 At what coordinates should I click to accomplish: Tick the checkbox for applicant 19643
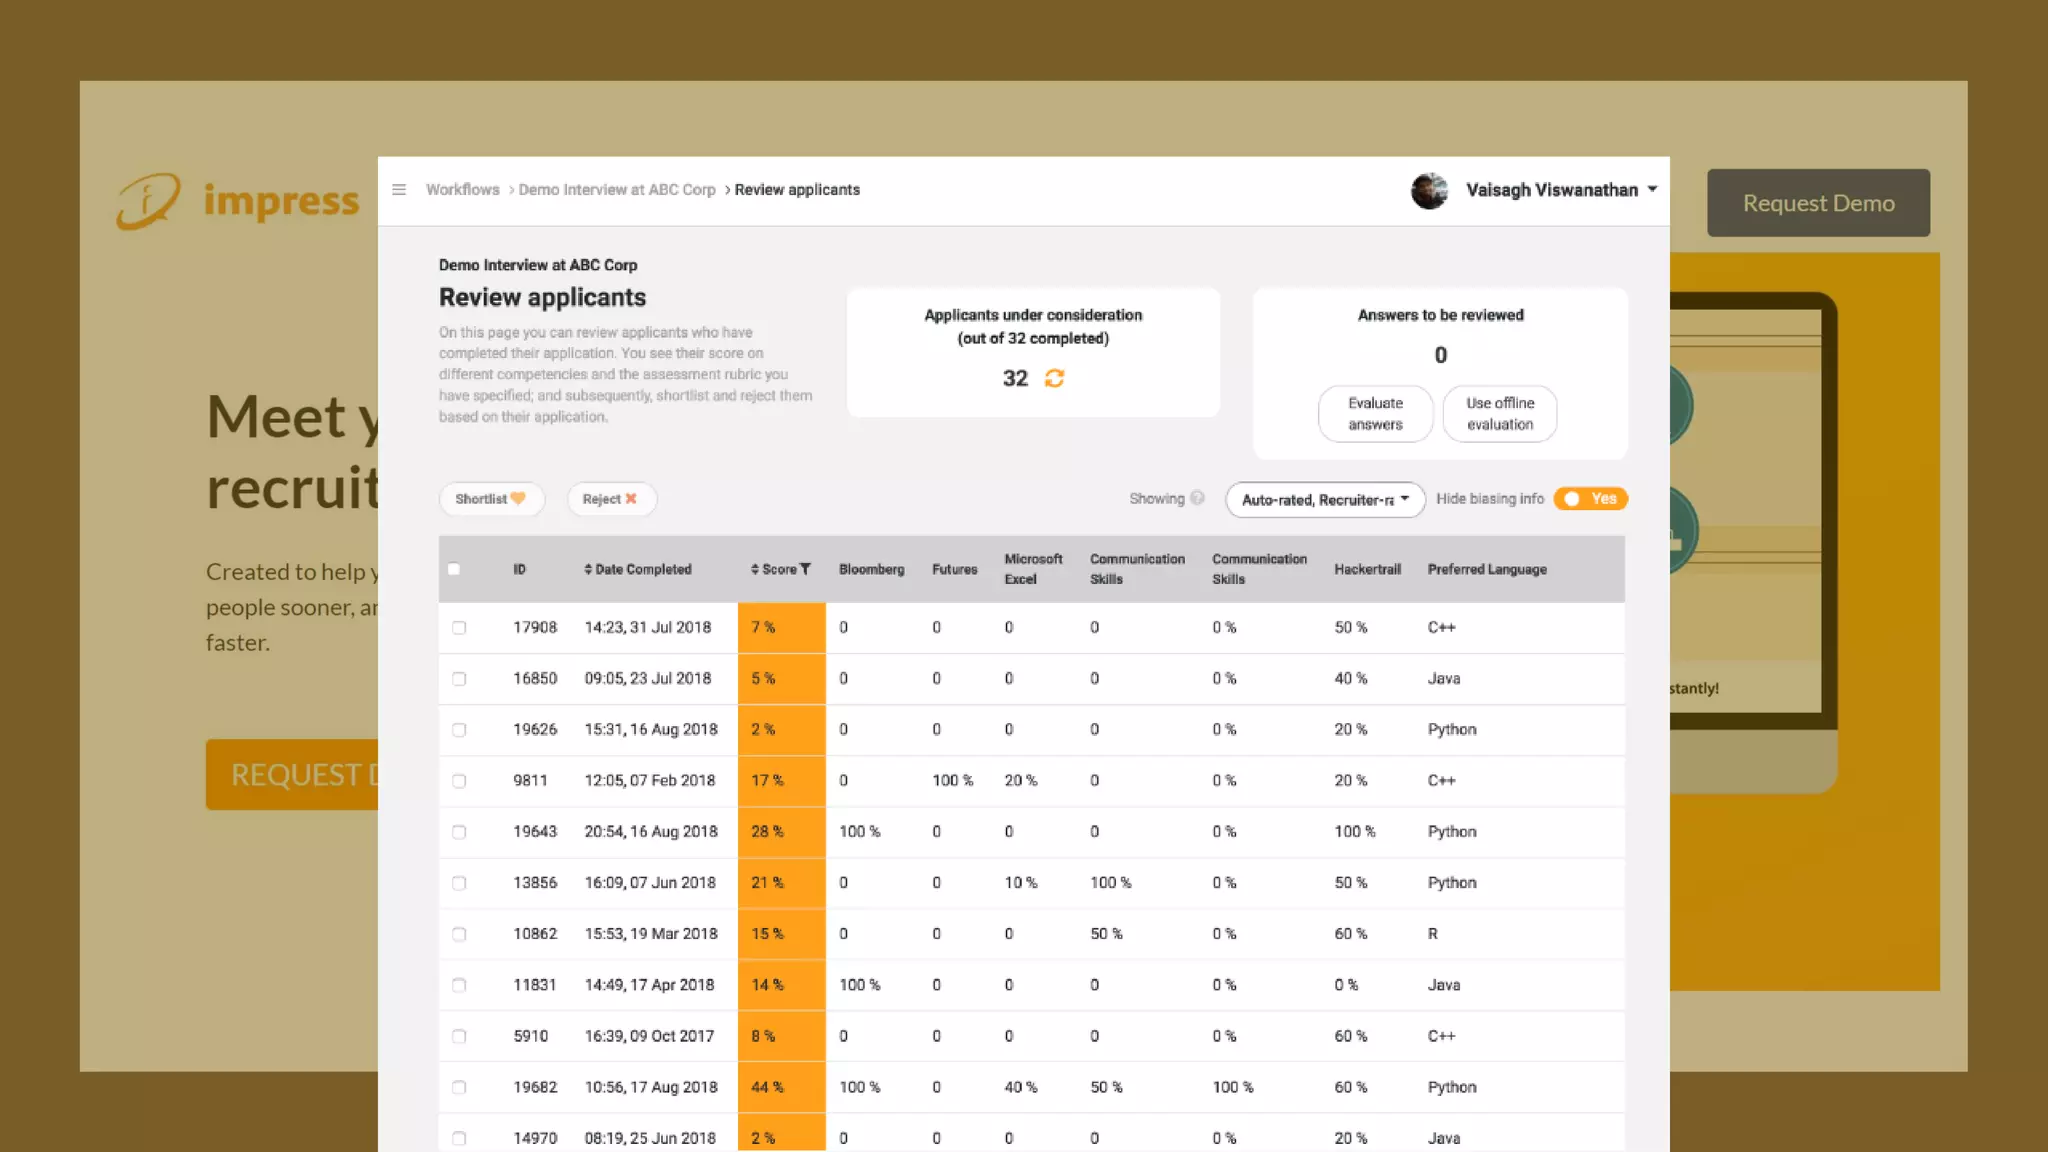[x=459, y=832]
